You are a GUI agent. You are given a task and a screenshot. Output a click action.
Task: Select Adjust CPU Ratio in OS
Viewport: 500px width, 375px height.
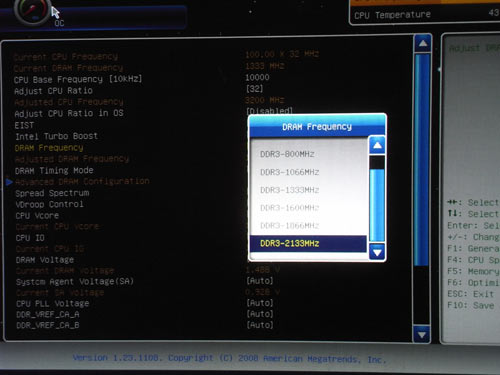69,113
